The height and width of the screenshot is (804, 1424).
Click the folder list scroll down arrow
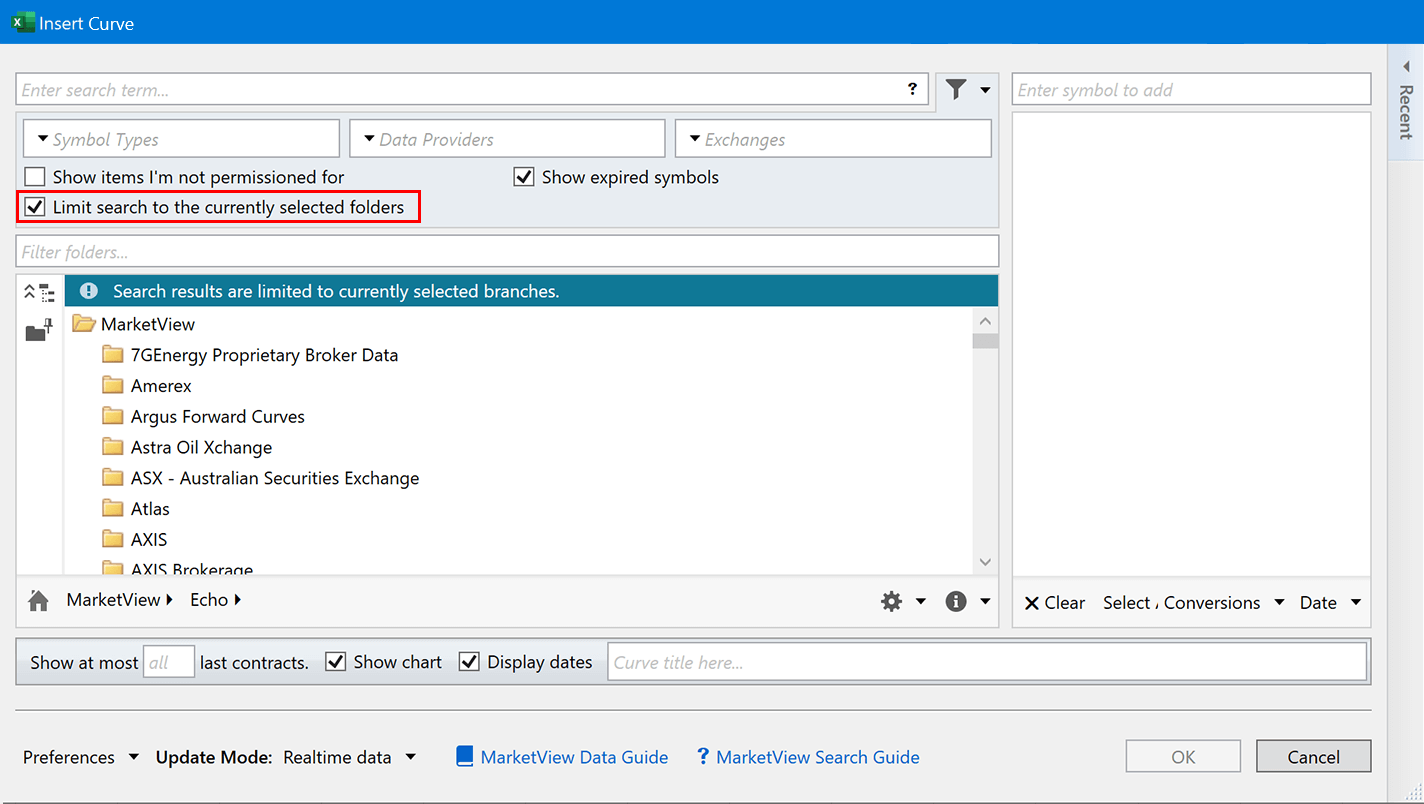point(985,563)
